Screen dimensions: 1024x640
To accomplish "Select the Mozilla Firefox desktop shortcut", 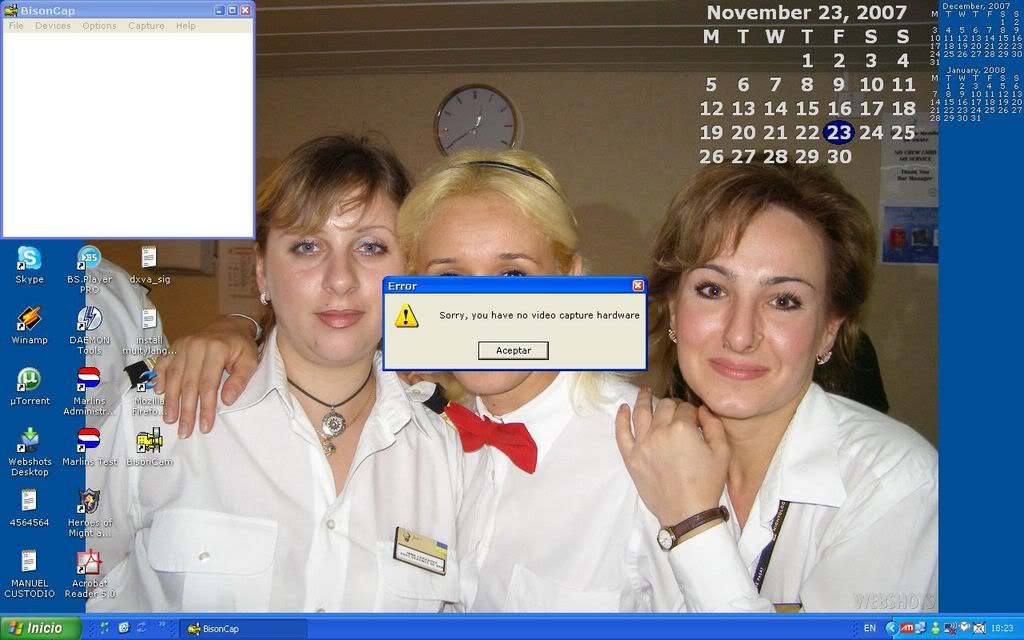I will click(149, 378).
